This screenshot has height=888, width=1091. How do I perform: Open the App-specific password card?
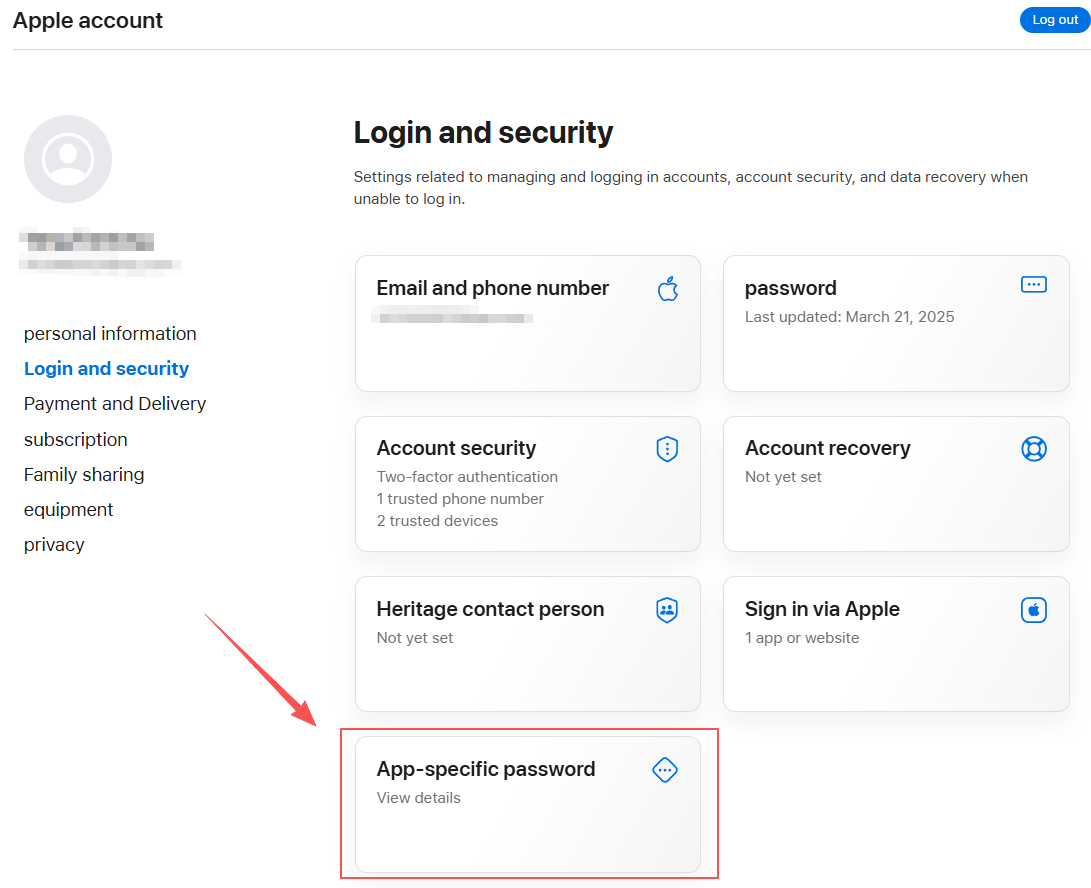coord(527,804)
